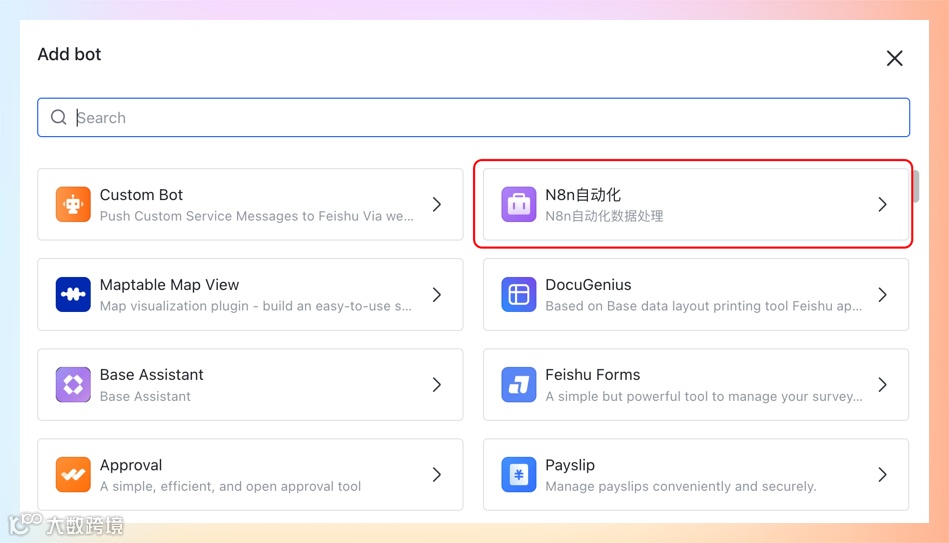Click the Feishu Forms icon
The width and height of the screenshot is (949, 543).
point(518,384)
